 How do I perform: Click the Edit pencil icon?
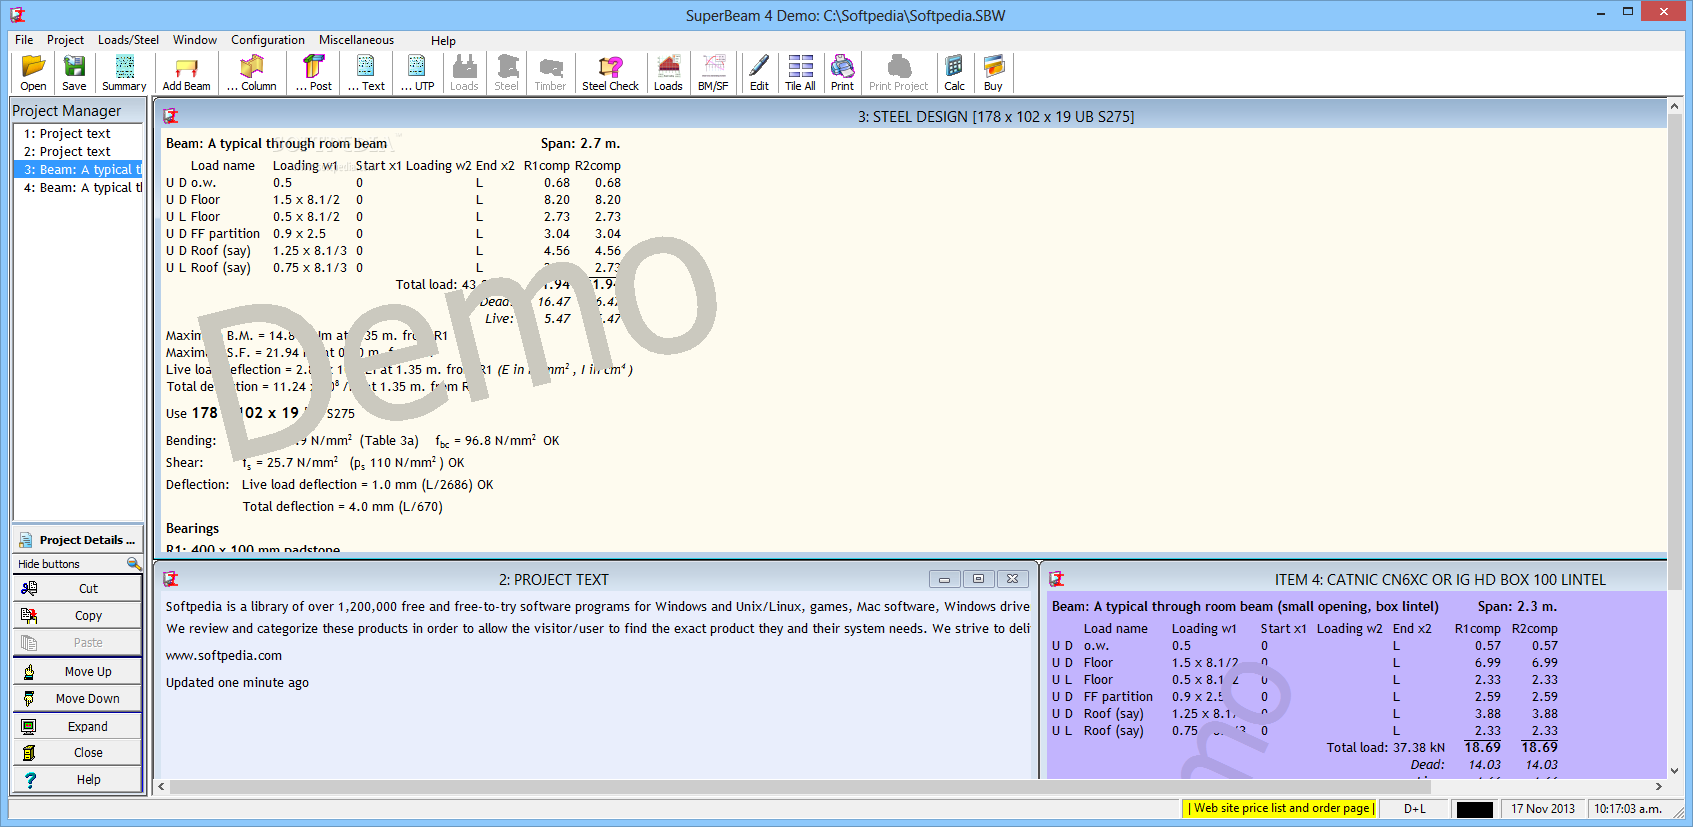pyautogui.click(x=759, y=73)
